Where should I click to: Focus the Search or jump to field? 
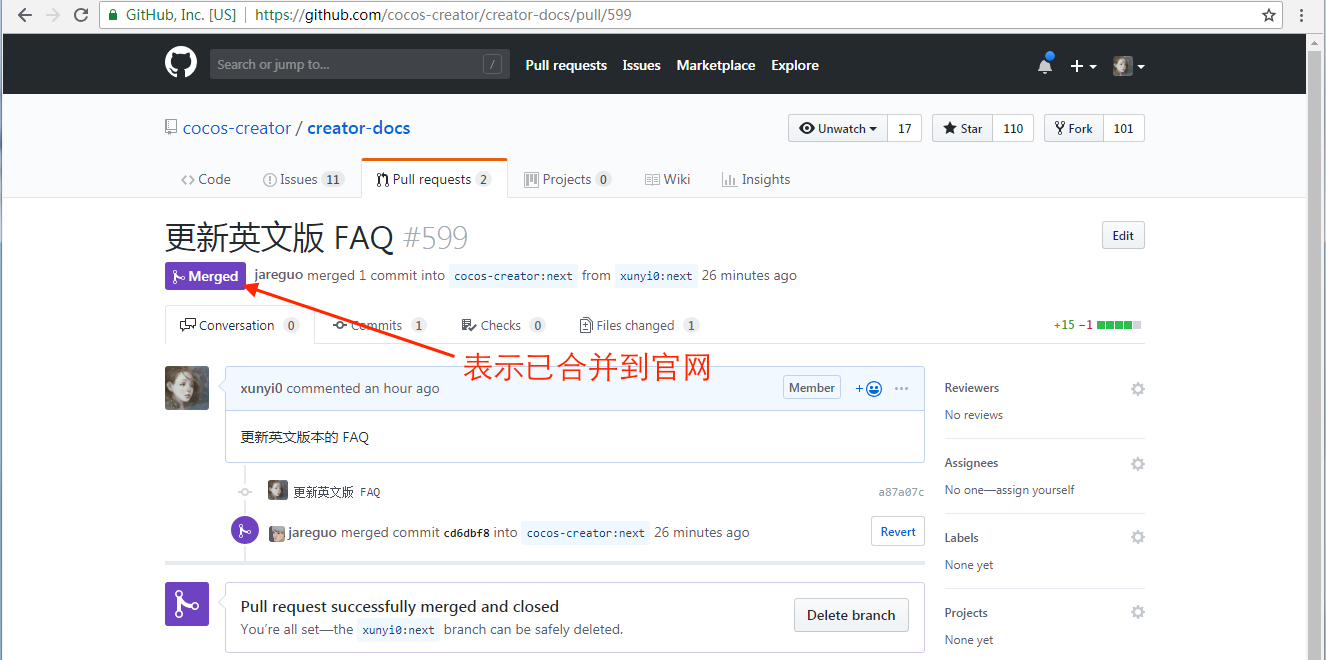(x=360, y=65)
